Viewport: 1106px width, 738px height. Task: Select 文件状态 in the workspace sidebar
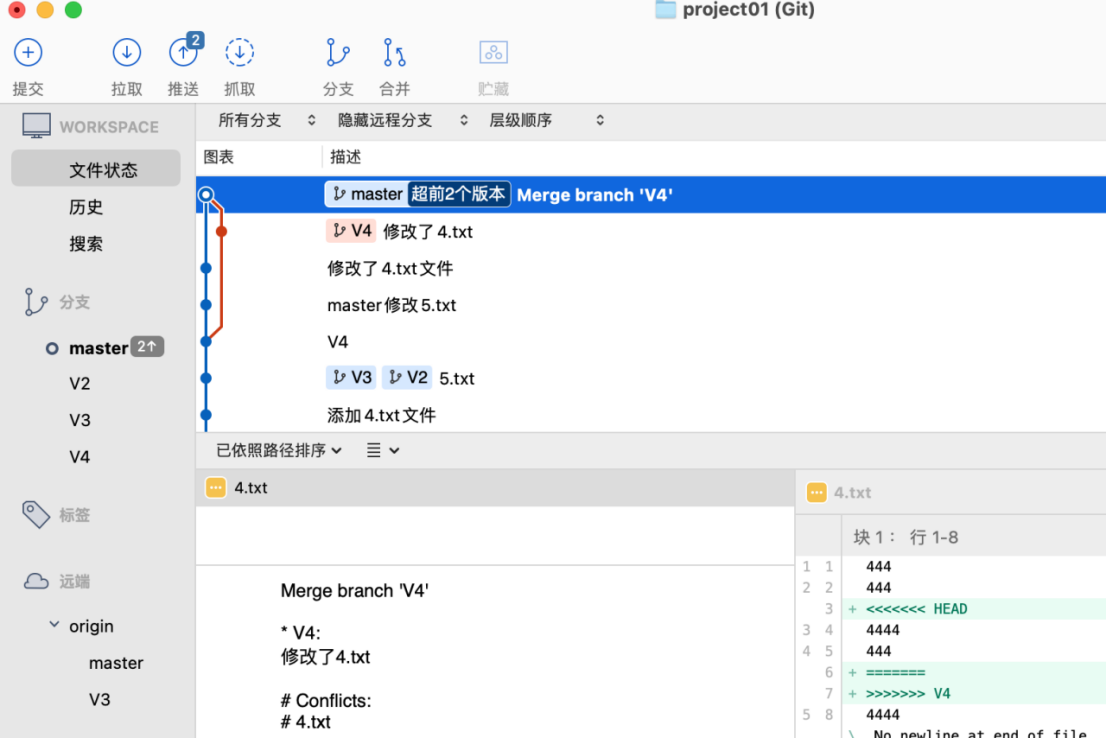96,169
